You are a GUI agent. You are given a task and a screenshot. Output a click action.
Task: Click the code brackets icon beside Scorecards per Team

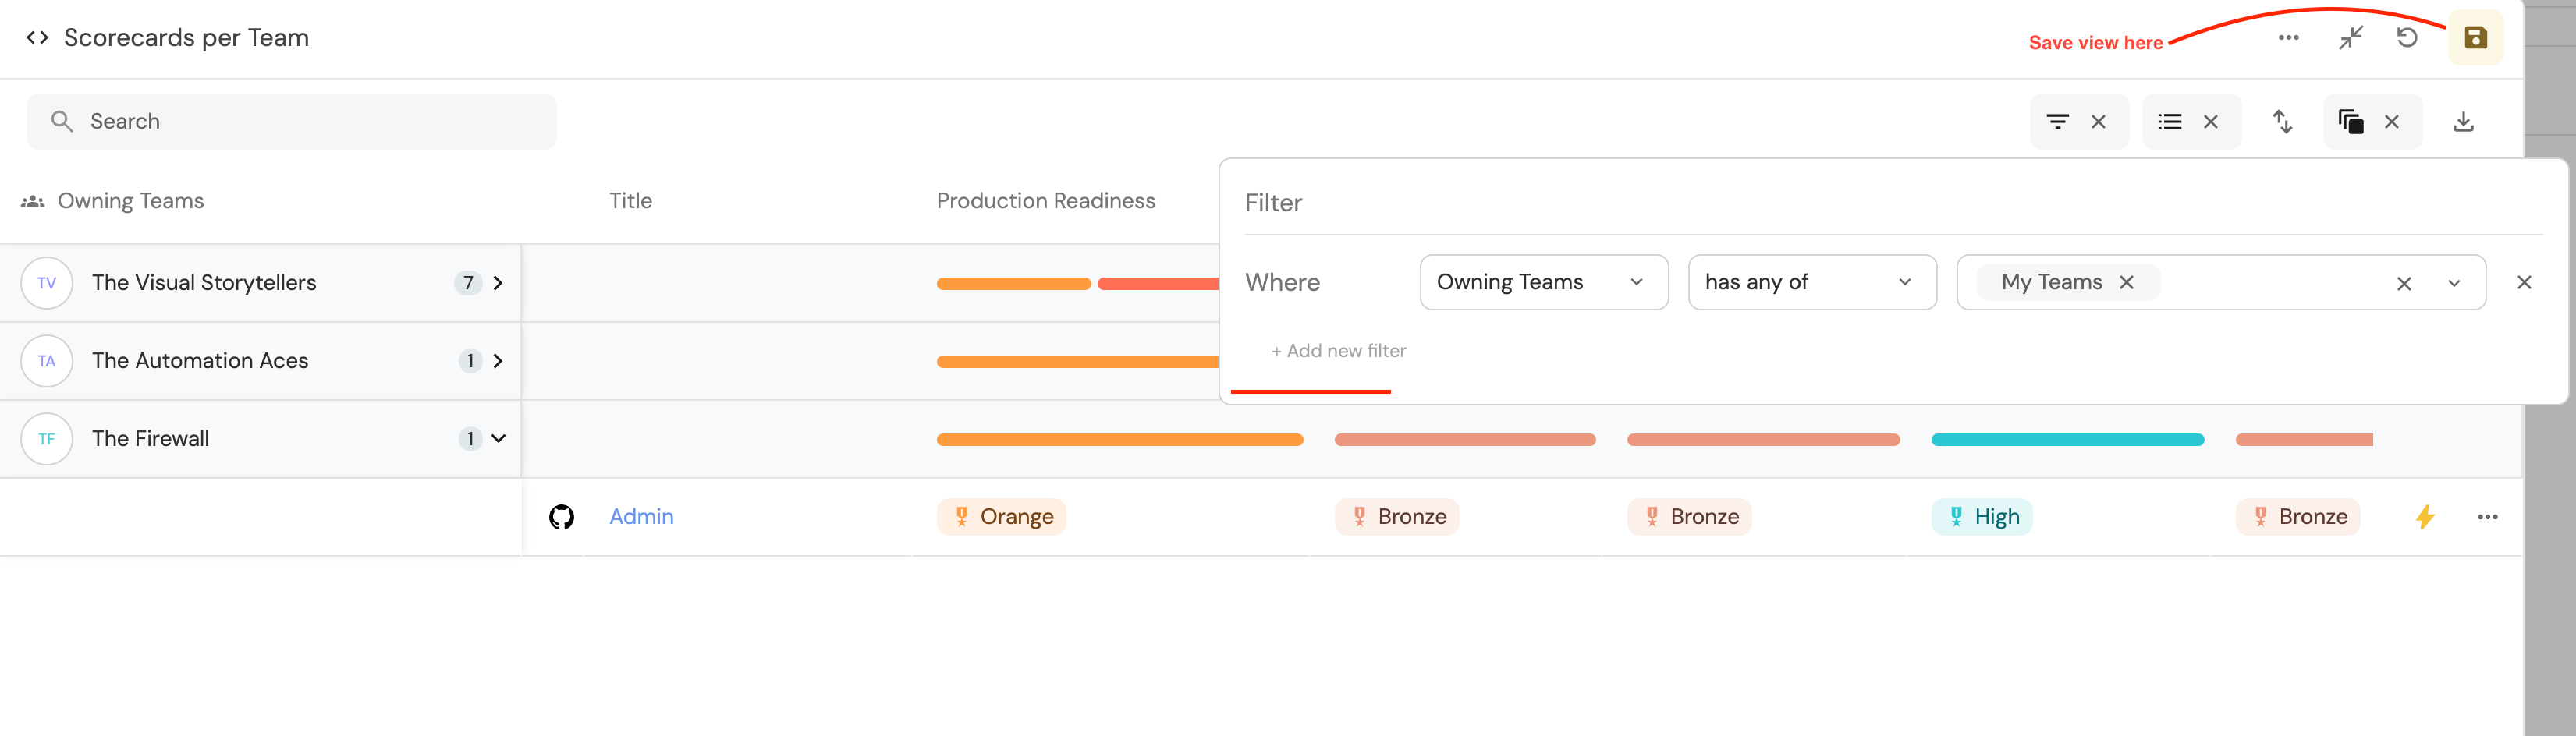pos(38,37)
